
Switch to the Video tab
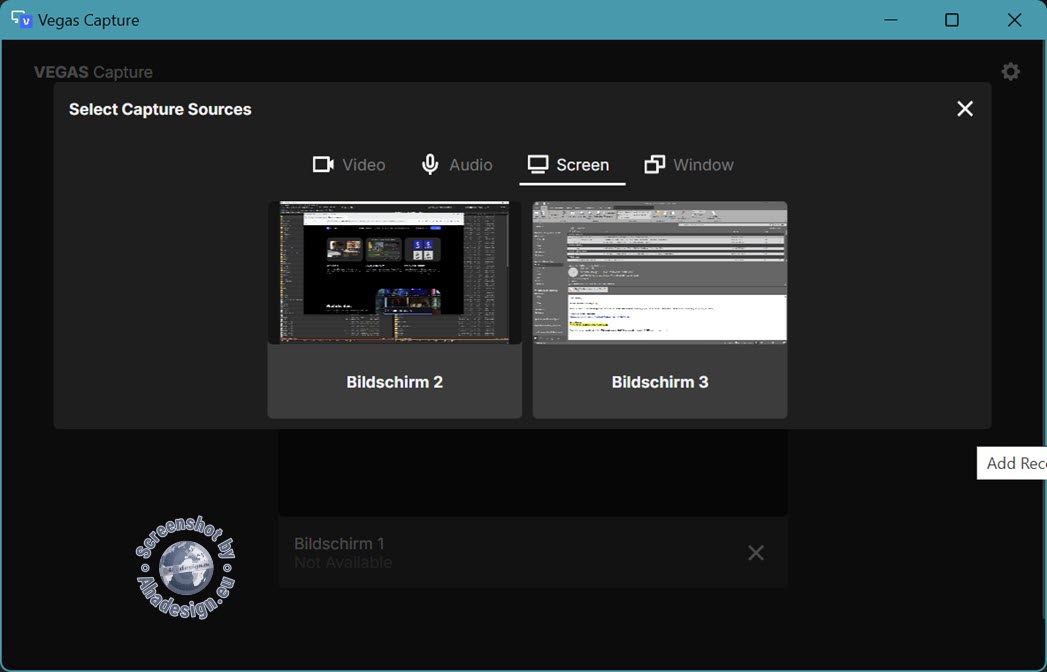click(349, 165)
